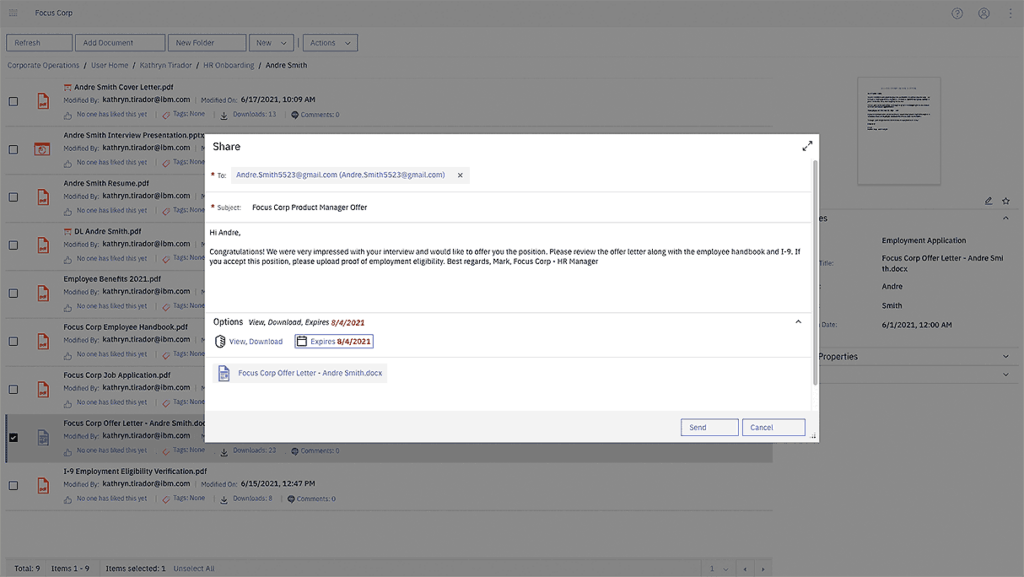Cancel the Share dialog
This screenshot has height=577, width=1024.
773,428
